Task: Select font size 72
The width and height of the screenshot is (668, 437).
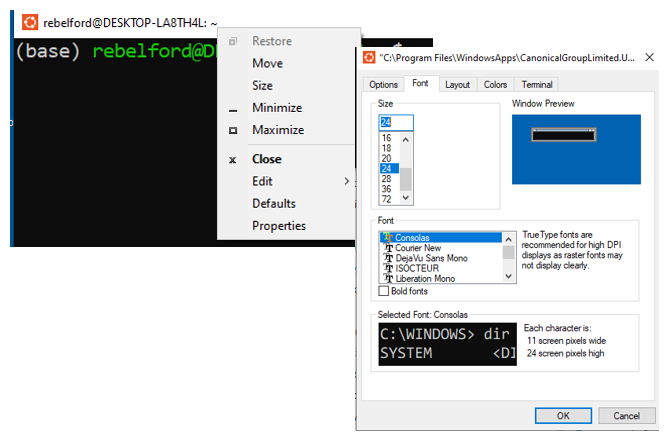Action: pyautogui.click(x=389, y=199)
